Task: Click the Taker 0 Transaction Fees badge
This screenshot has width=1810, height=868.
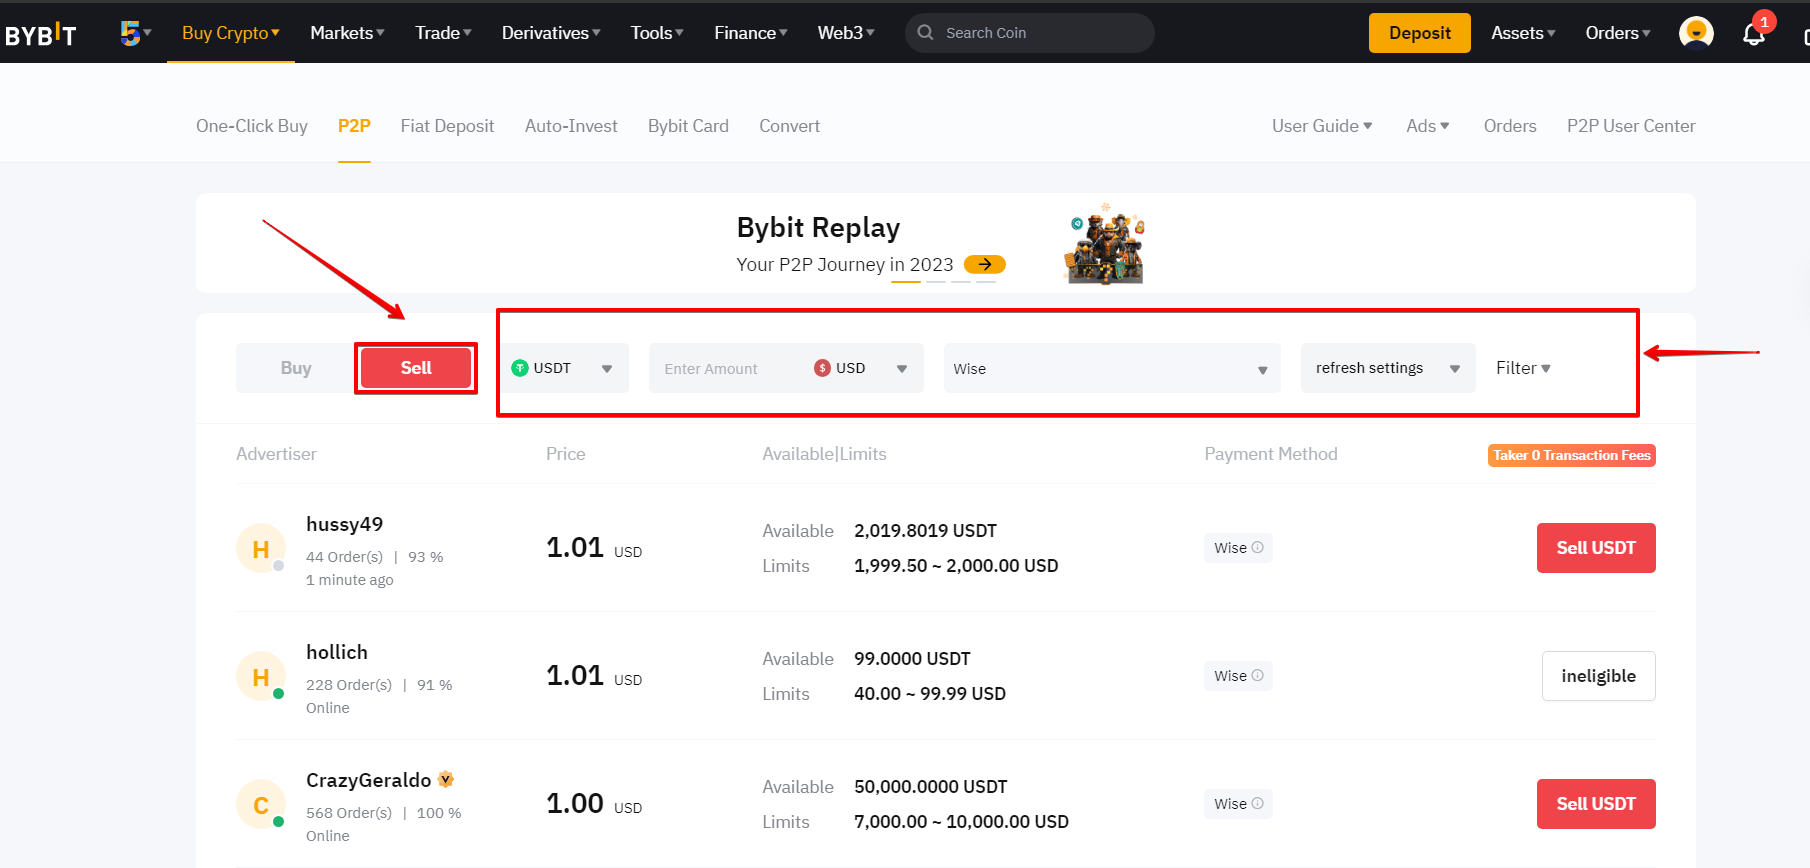Action: (1572, 455)
